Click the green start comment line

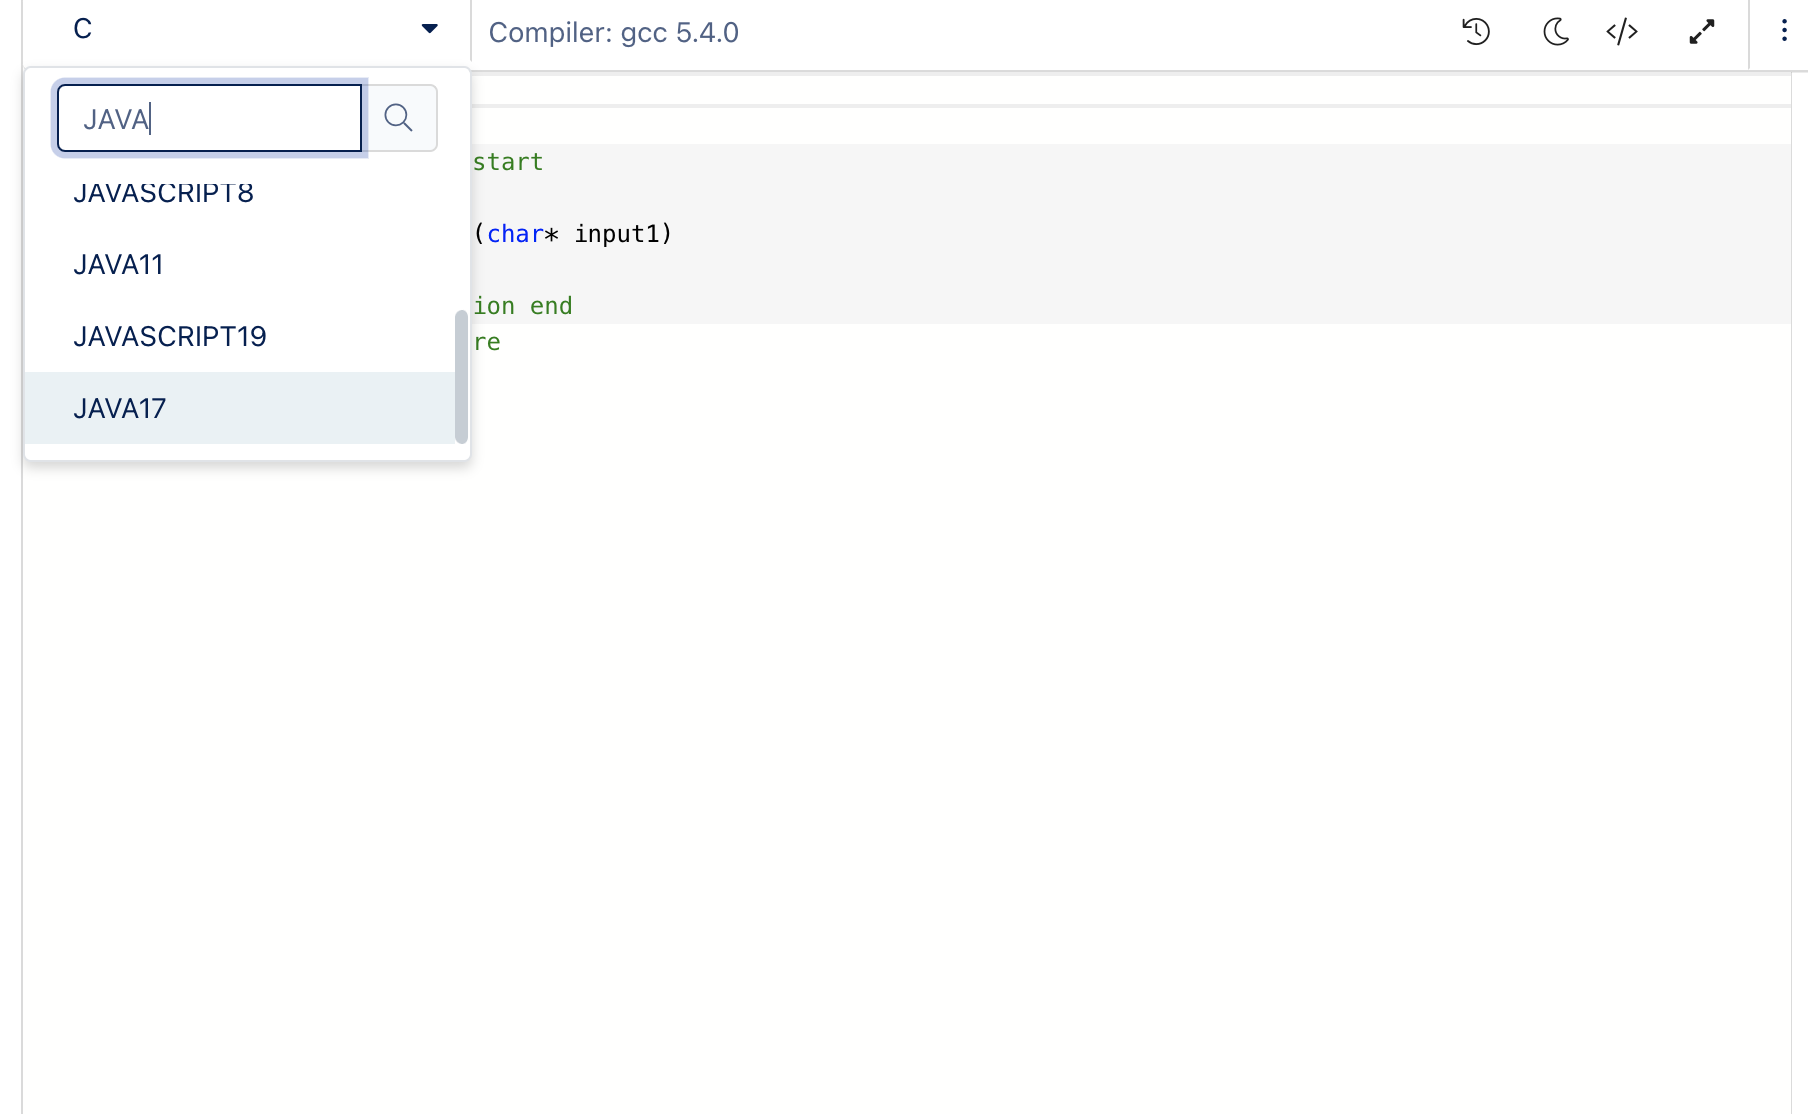[x=508, y=162]
